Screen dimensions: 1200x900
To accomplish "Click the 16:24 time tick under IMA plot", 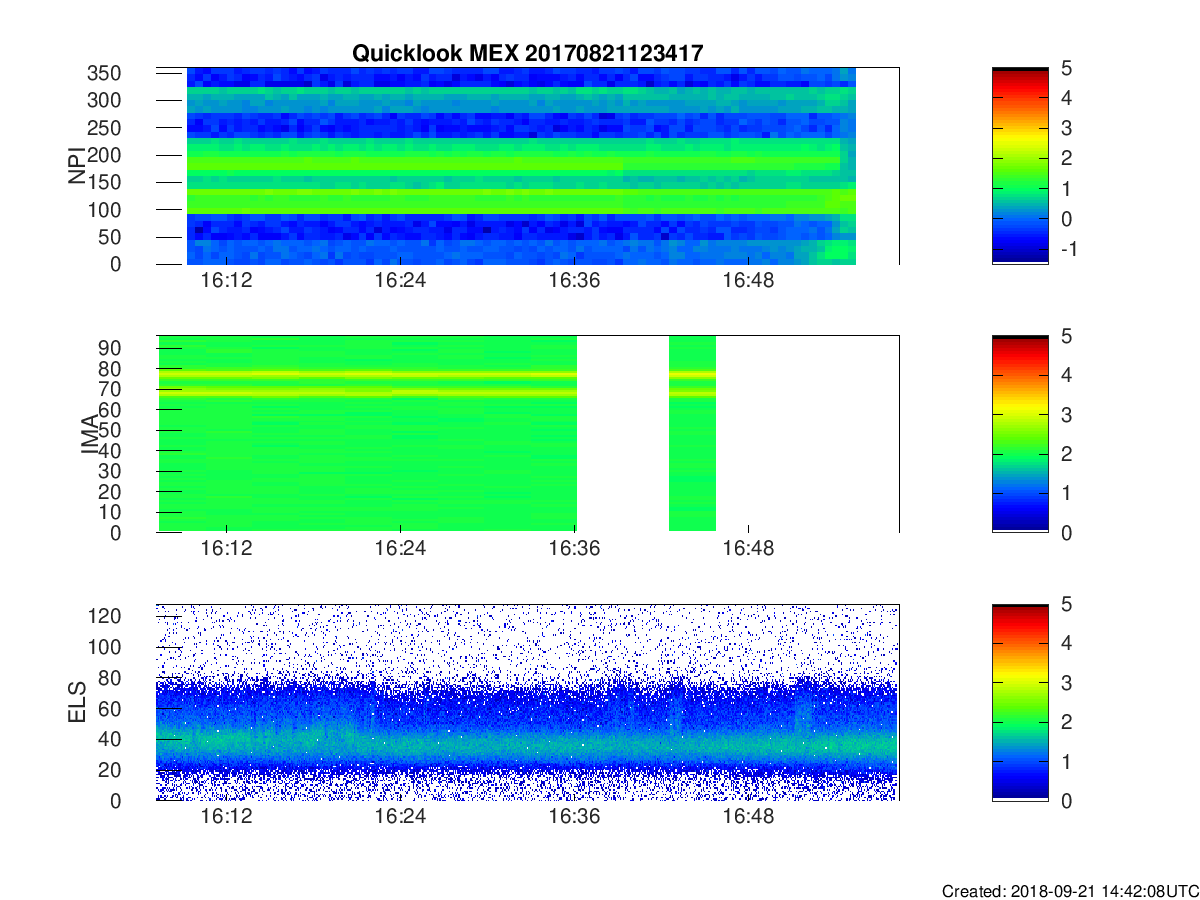I will point(400,549).
